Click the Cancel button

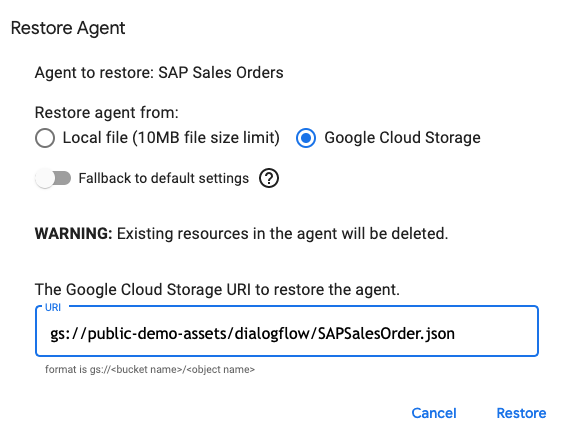coord(434,413)
